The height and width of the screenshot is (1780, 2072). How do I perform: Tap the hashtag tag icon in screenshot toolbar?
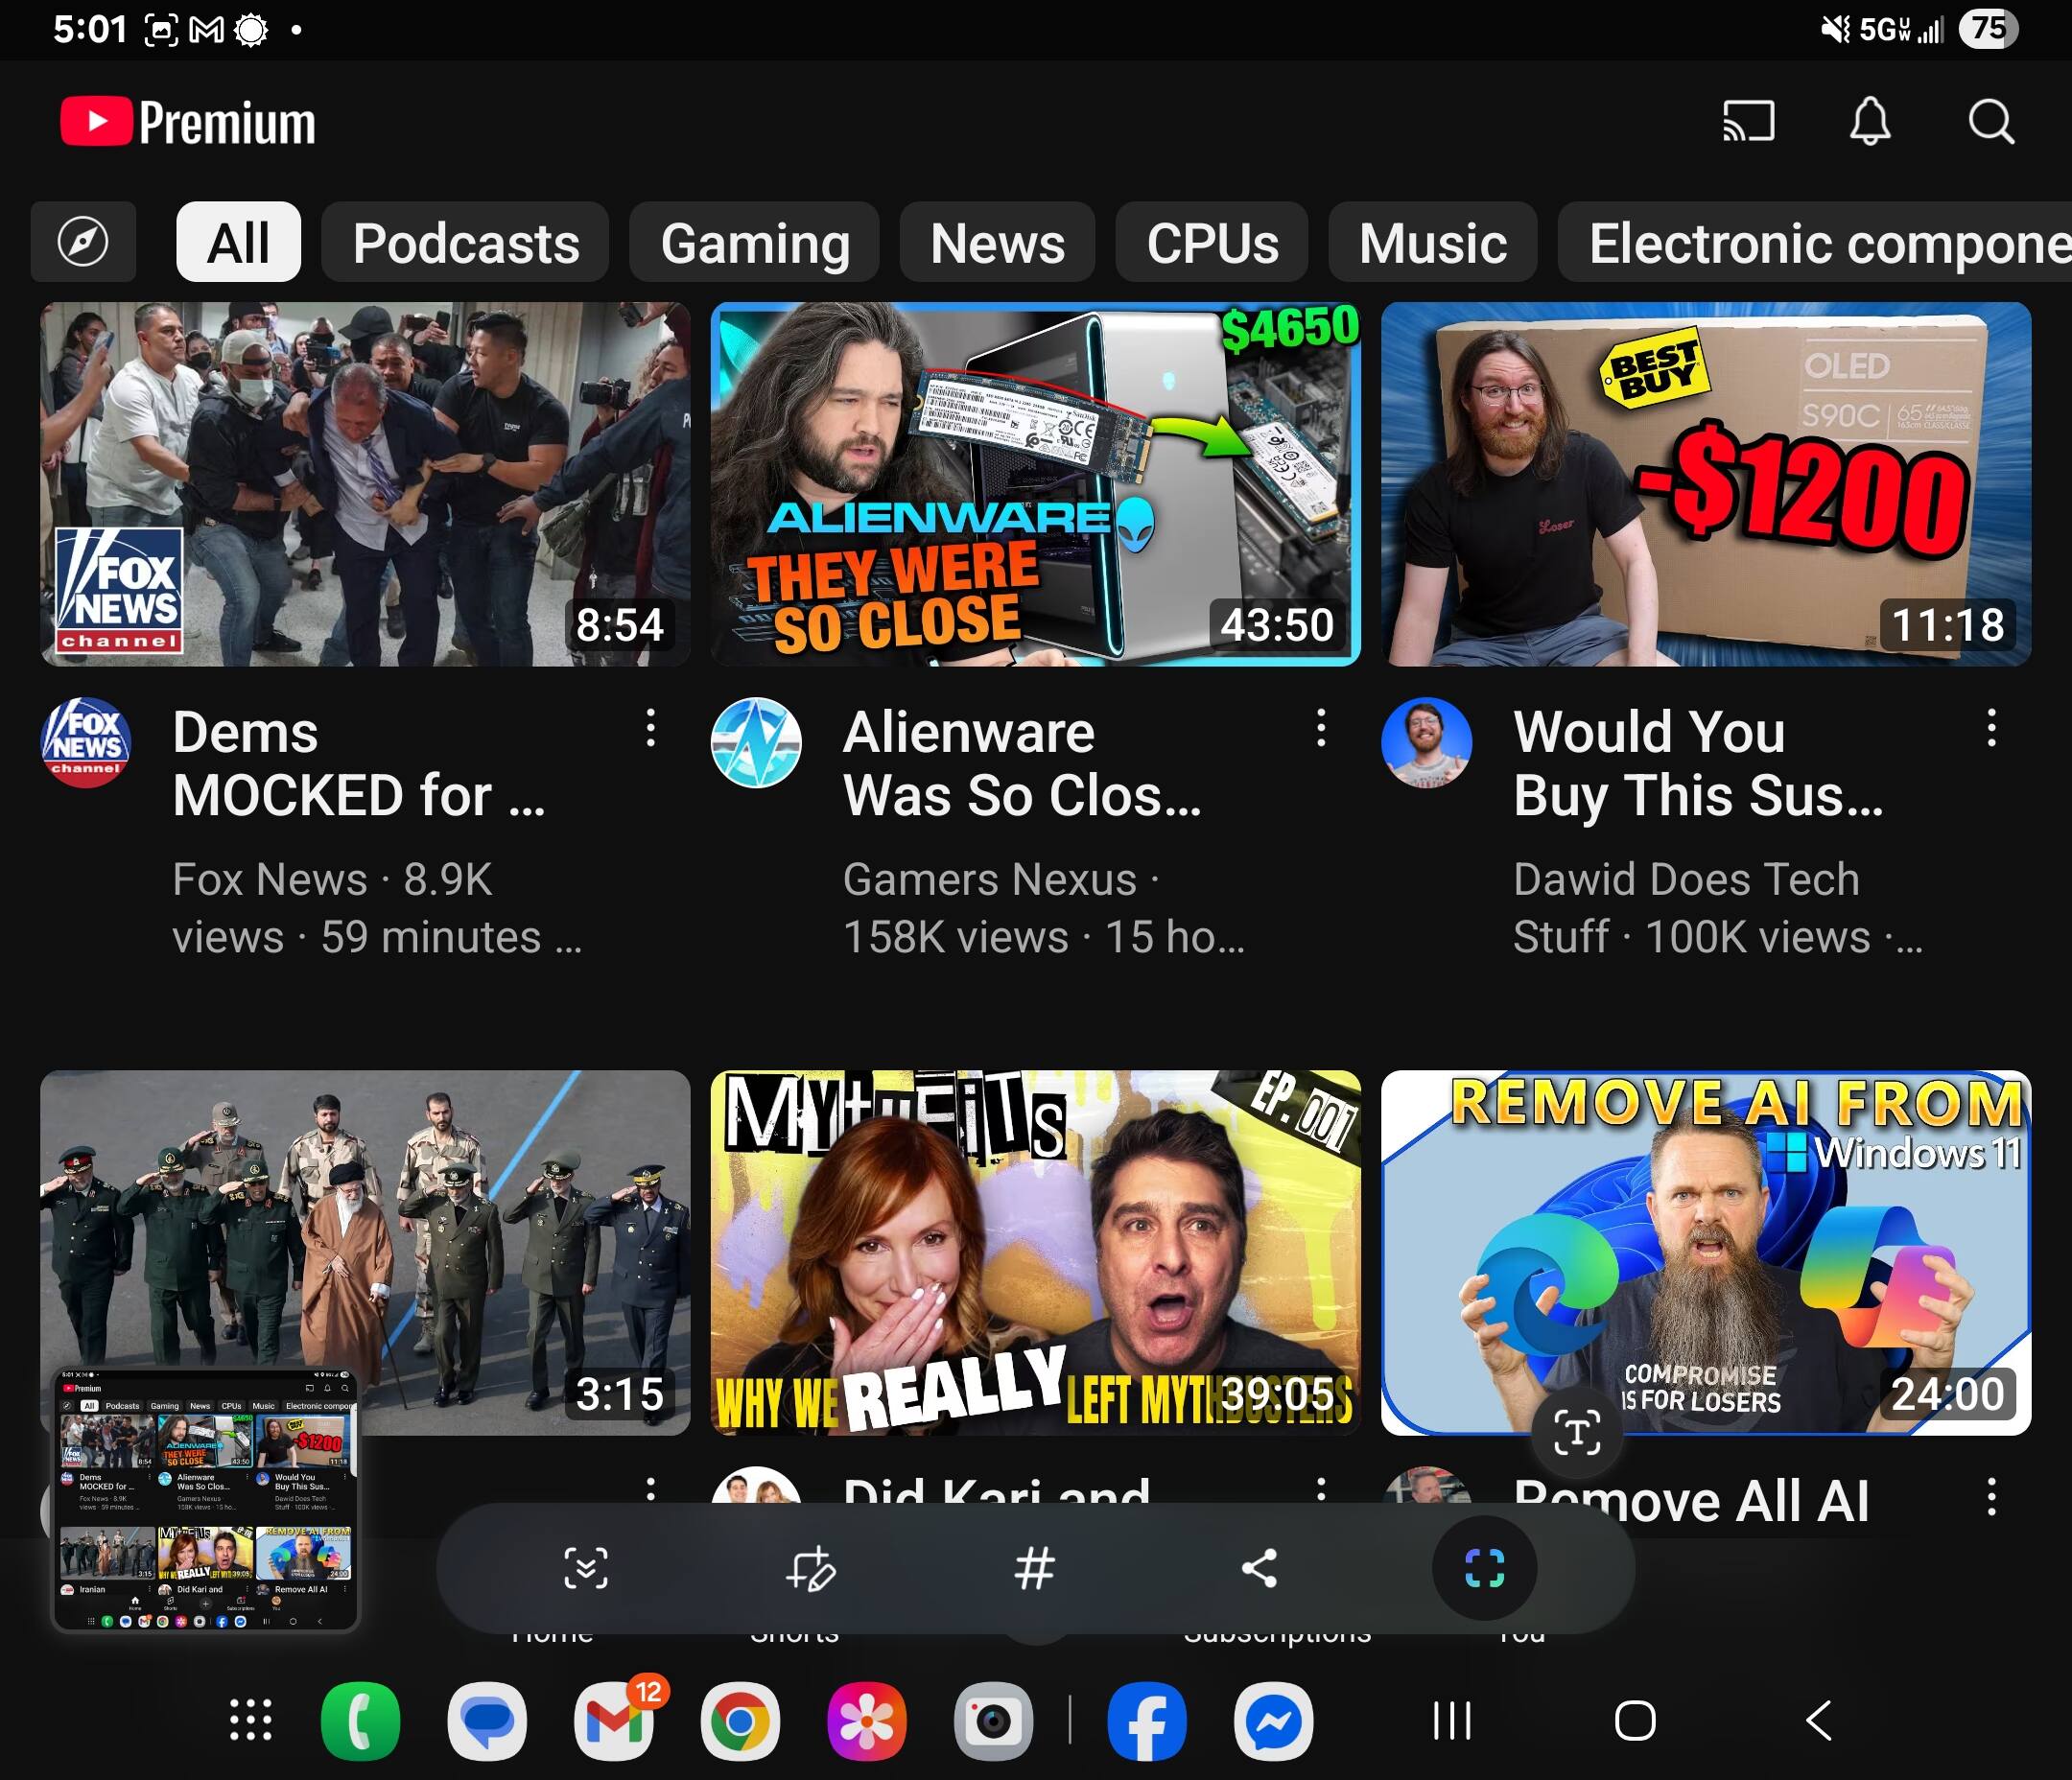click(x=1034, y=1568)
